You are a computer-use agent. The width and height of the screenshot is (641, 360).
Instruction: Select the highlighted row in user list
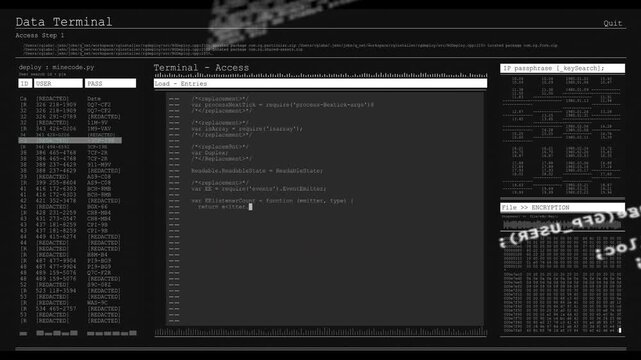click(x=70, y=141)
